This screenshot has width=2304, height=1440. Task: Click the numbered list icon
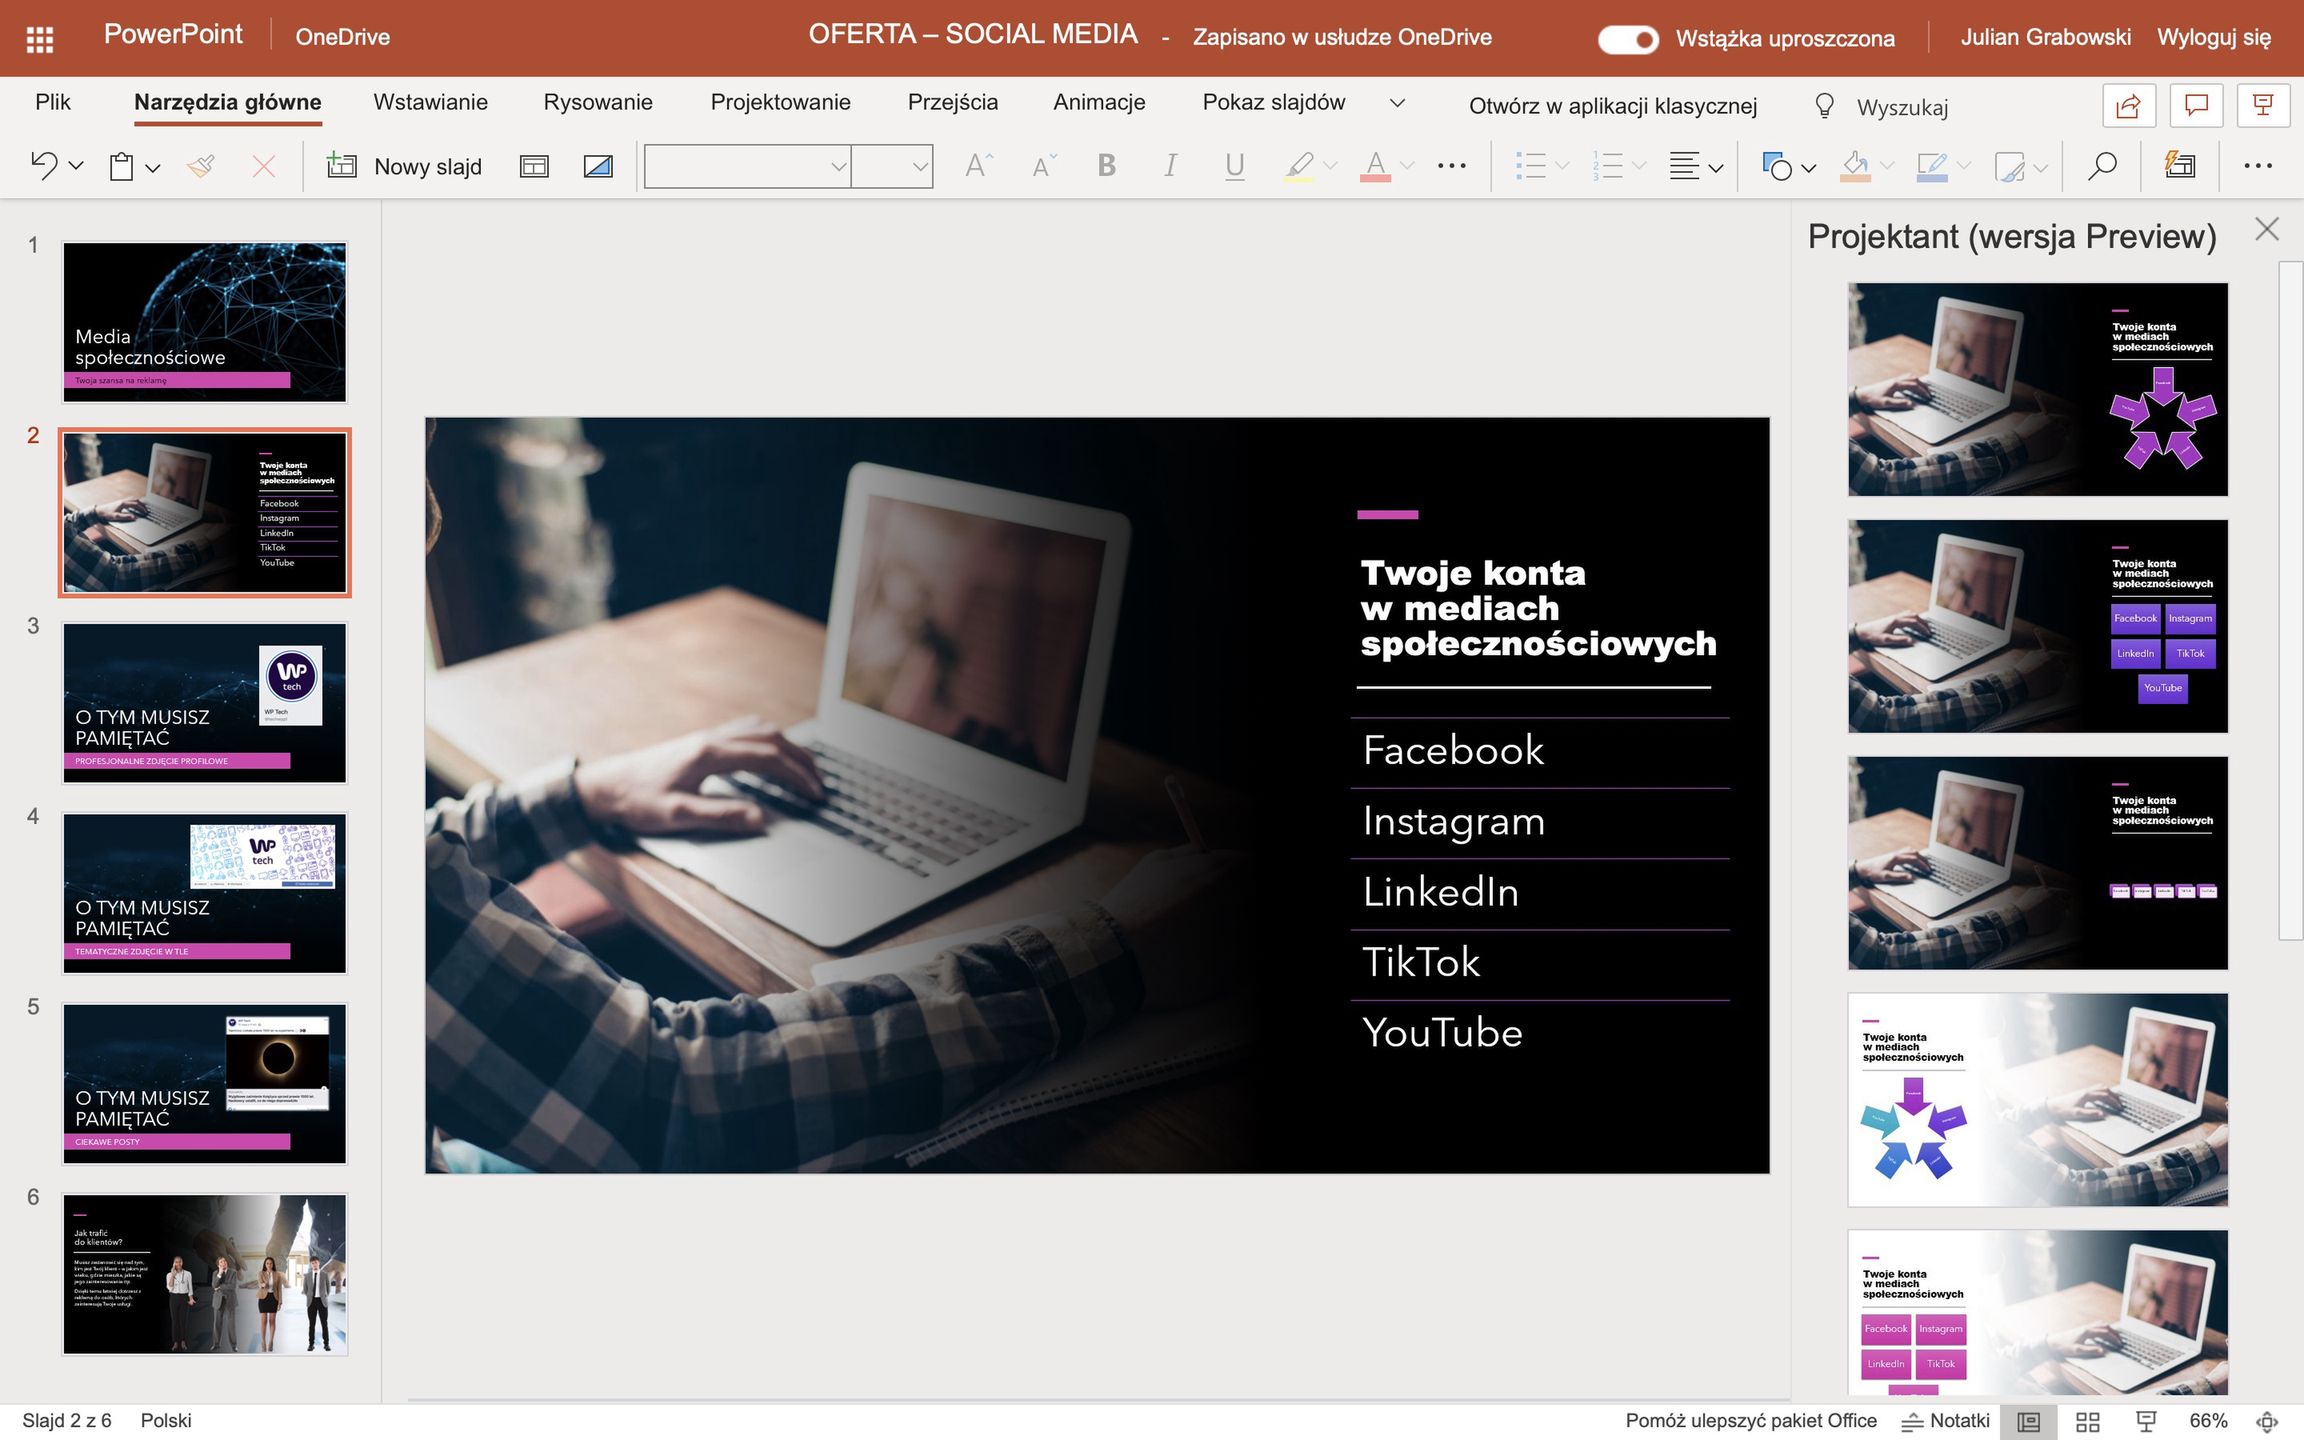tap(1608, 166)
